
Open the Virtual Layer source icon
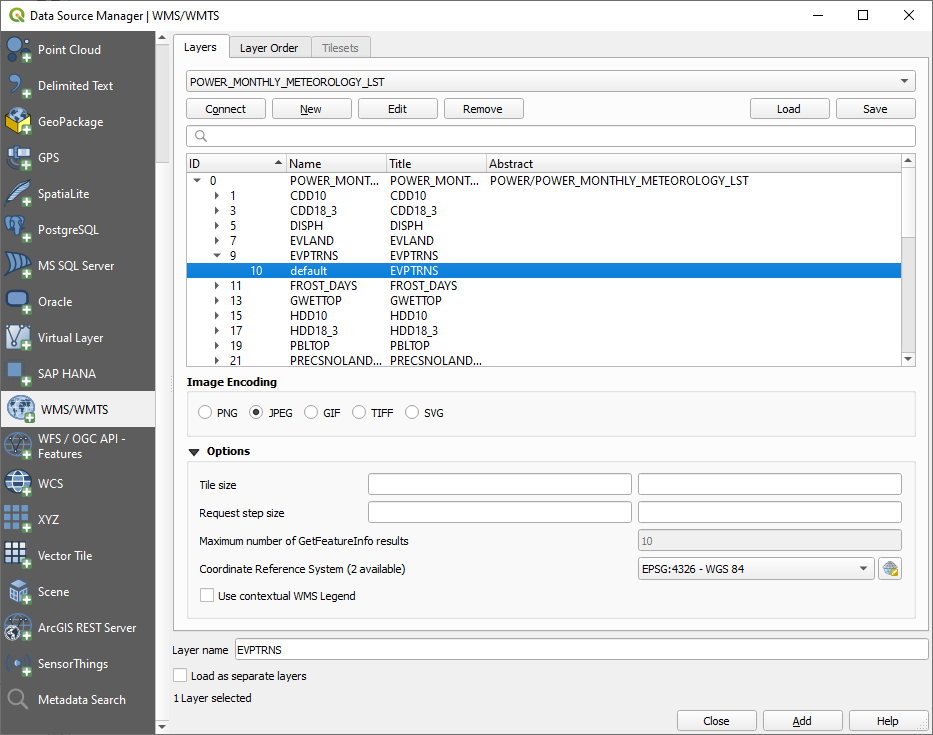point(20,338)
